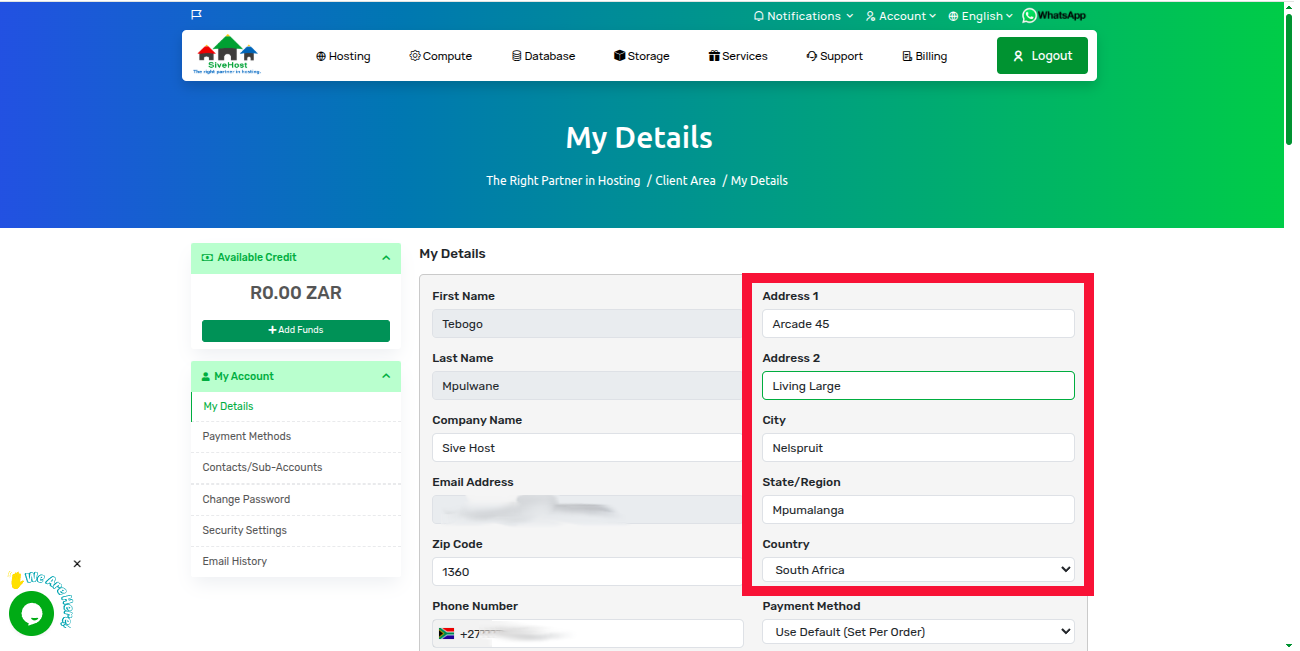Click the Database cylinder icon

point(516,56)
